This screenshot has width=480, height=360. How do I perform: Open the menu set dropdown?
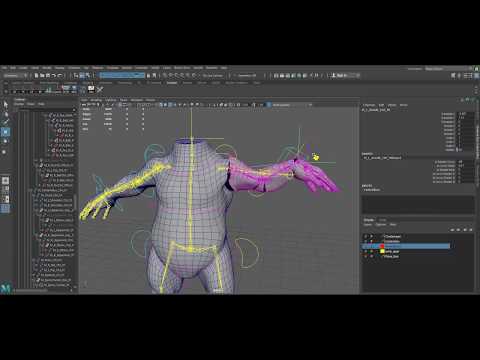(x=16, y=76)
